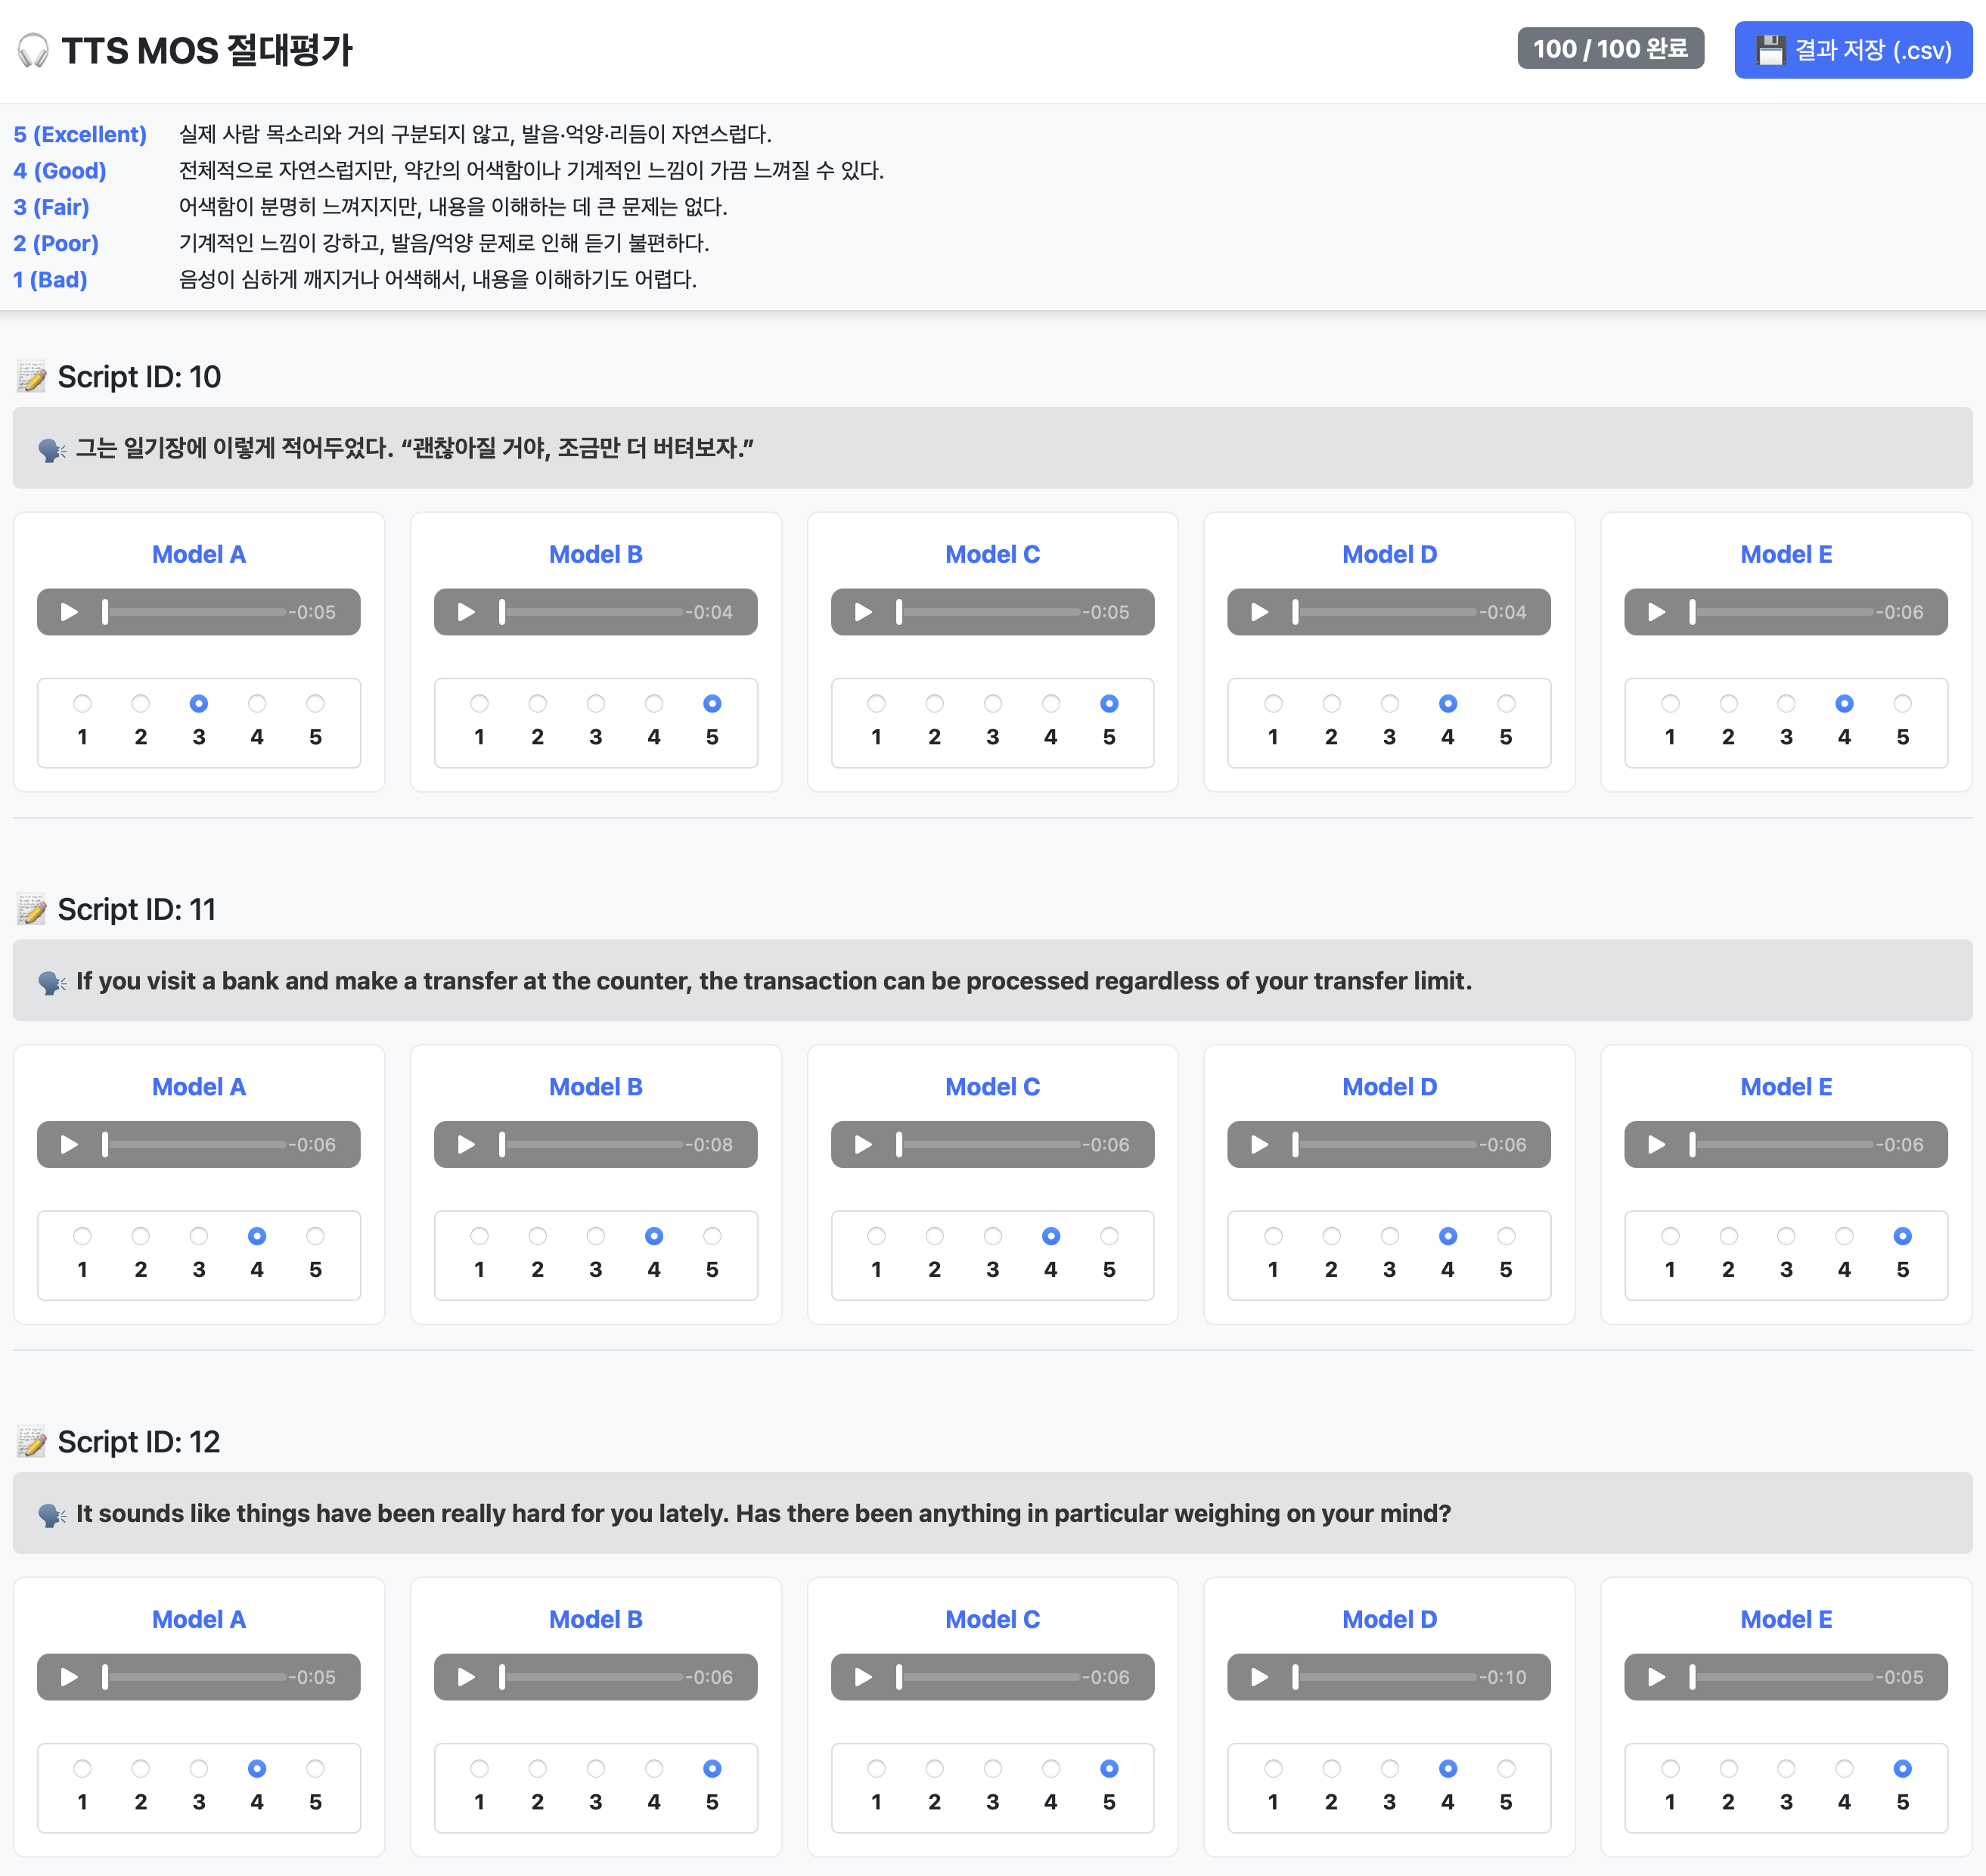Play Model D audio for Script ID 11

point(1260,1144)
